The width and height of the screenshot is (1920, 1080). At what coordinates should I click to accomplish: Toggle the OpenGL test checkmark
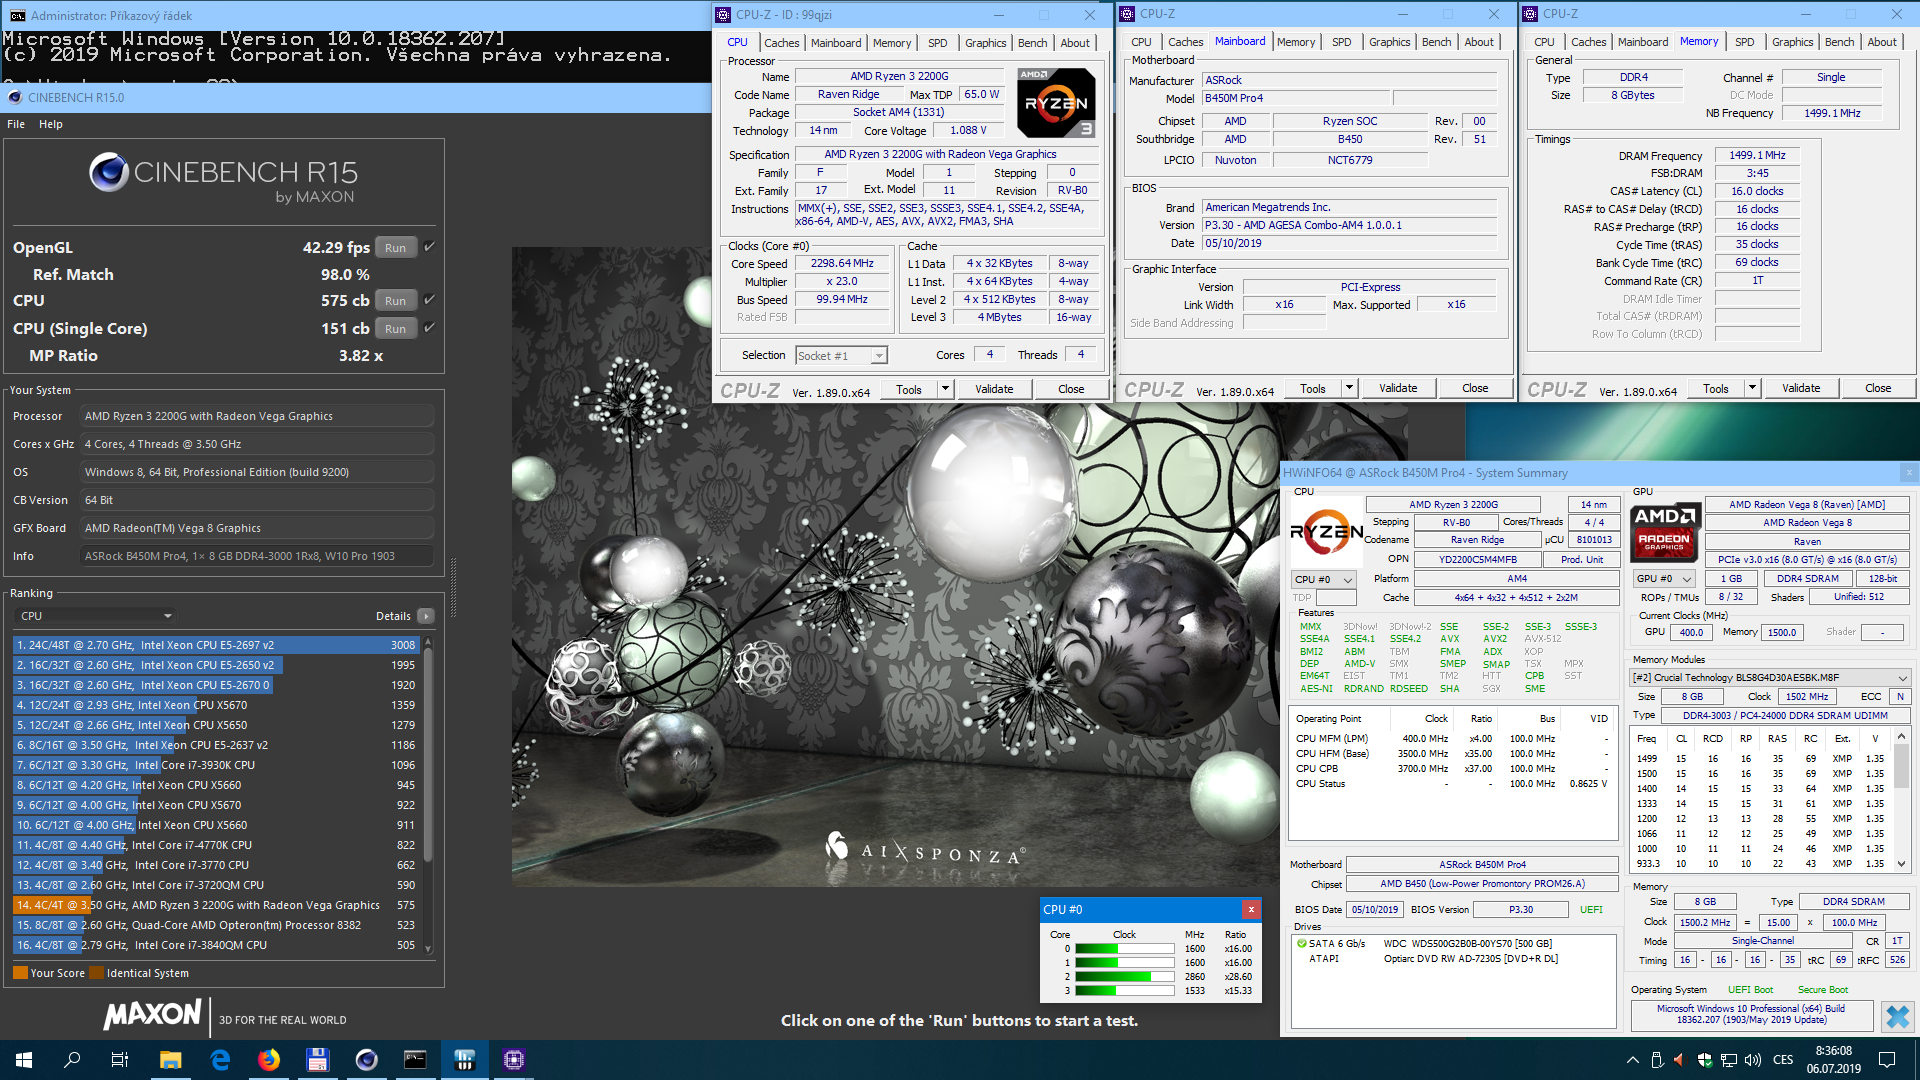(429, 246)
